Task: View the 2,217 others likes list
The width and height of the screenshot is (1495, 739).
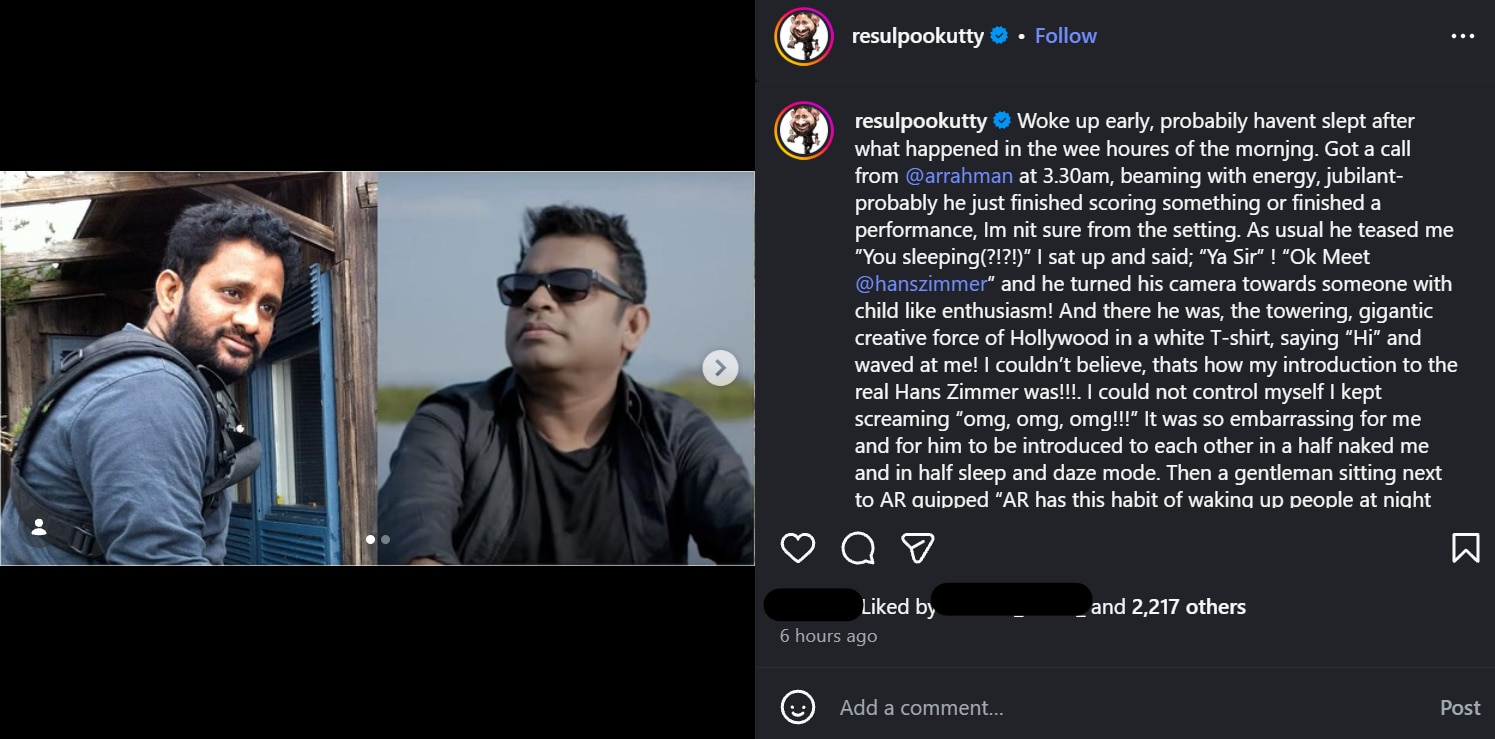Action: pyautogui.click(x=1189, y=607)
